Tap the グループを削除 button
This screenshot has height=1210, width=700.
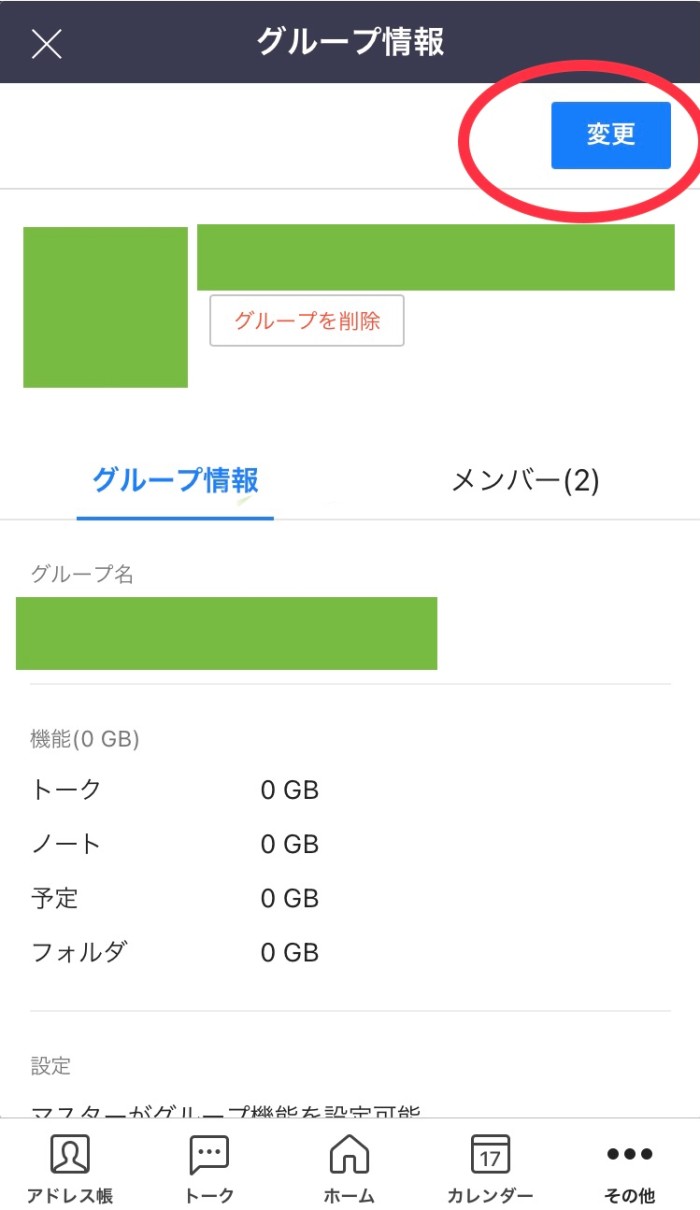(x=307, y=321)
